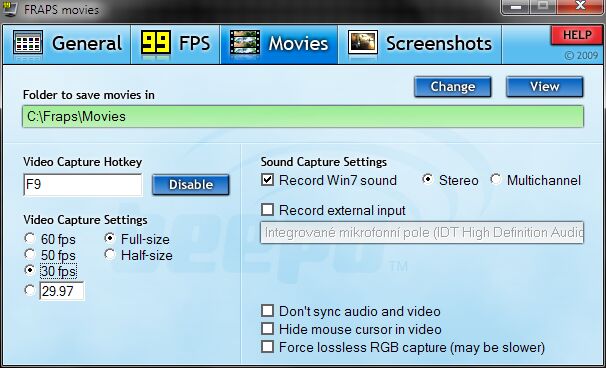Click the yellow 99 FPS counter icon
The height and width of the screenshot is (368, 606).
tap(156, 43)
